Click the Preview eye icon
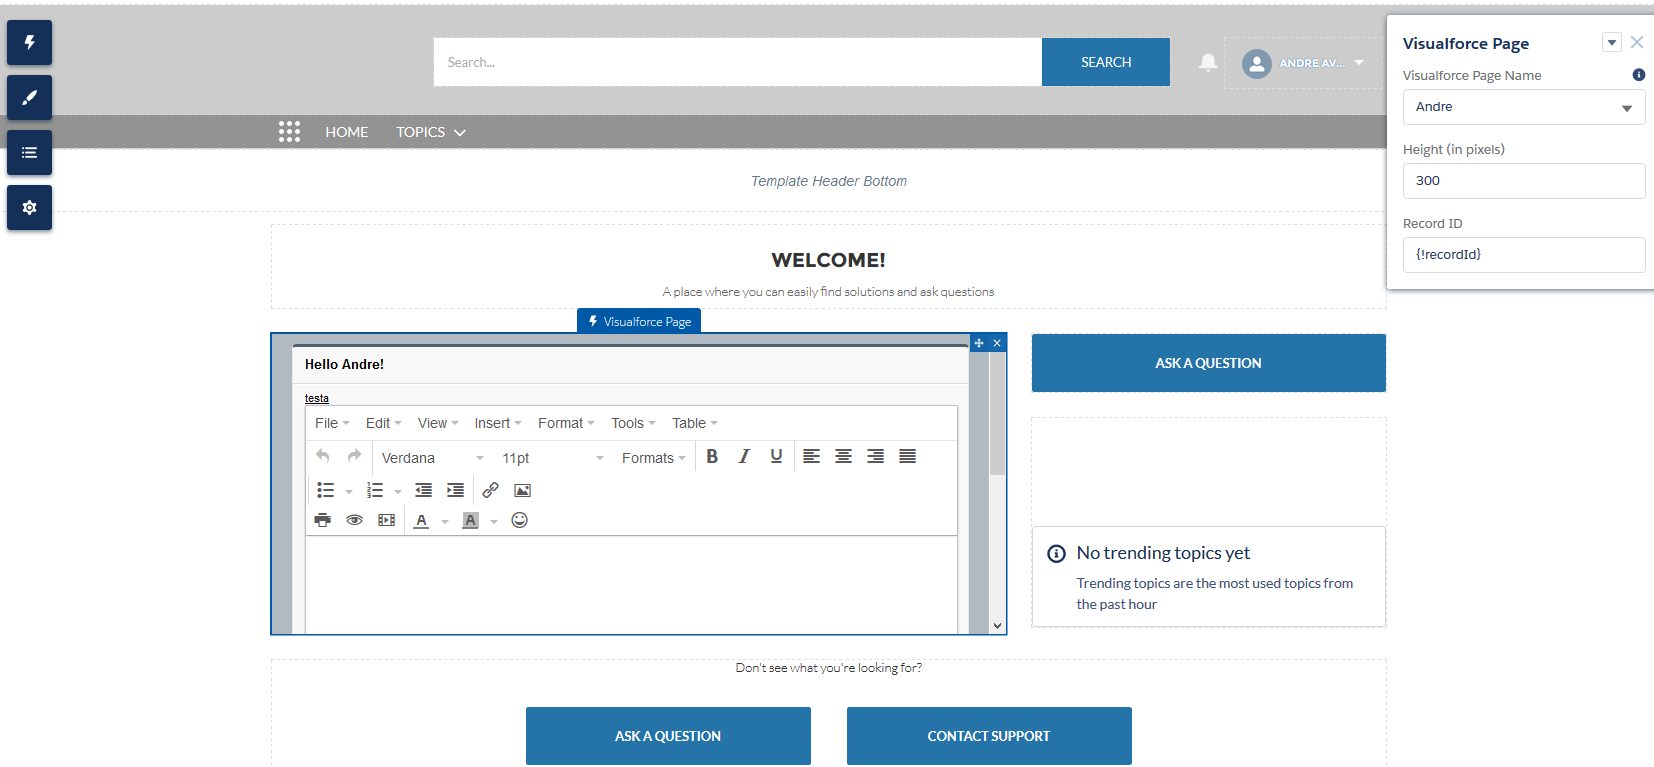Viewport: 1654px width, 767px height. (354, 520)
